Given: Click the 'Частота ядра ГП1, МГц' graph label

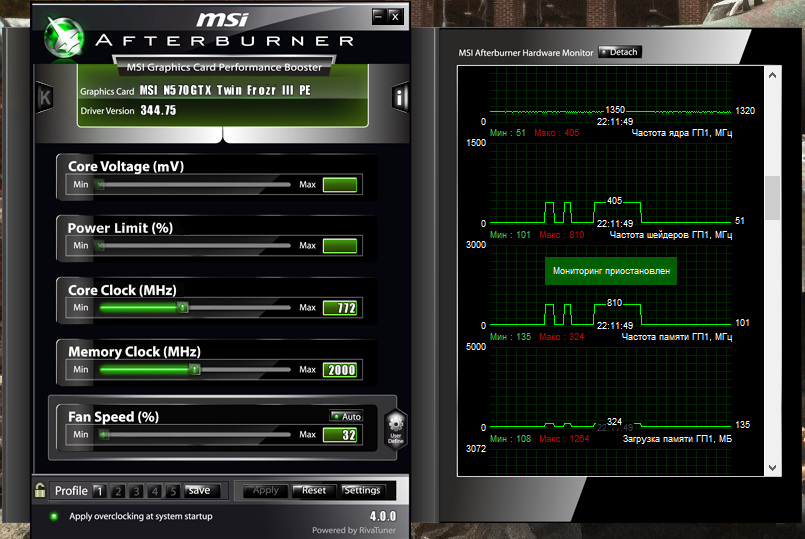Looking at the screenshot, I should click(x=681, y=133).
